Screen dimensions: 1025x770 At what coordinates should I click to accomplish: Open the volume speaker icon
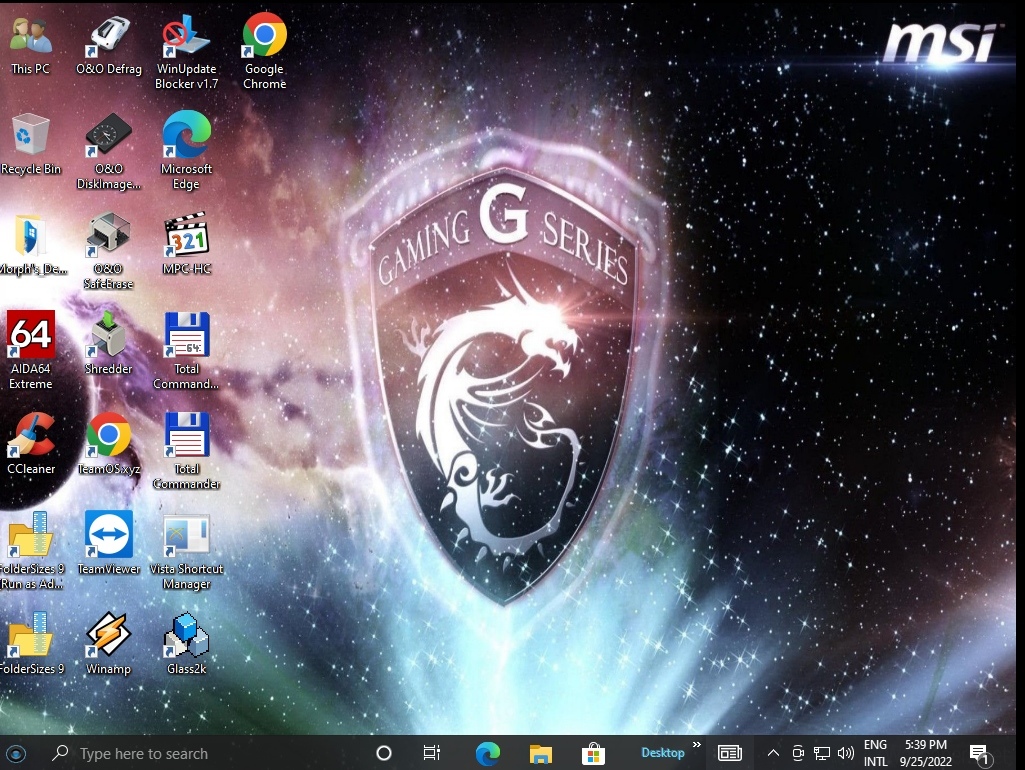[x=845, y=754]
